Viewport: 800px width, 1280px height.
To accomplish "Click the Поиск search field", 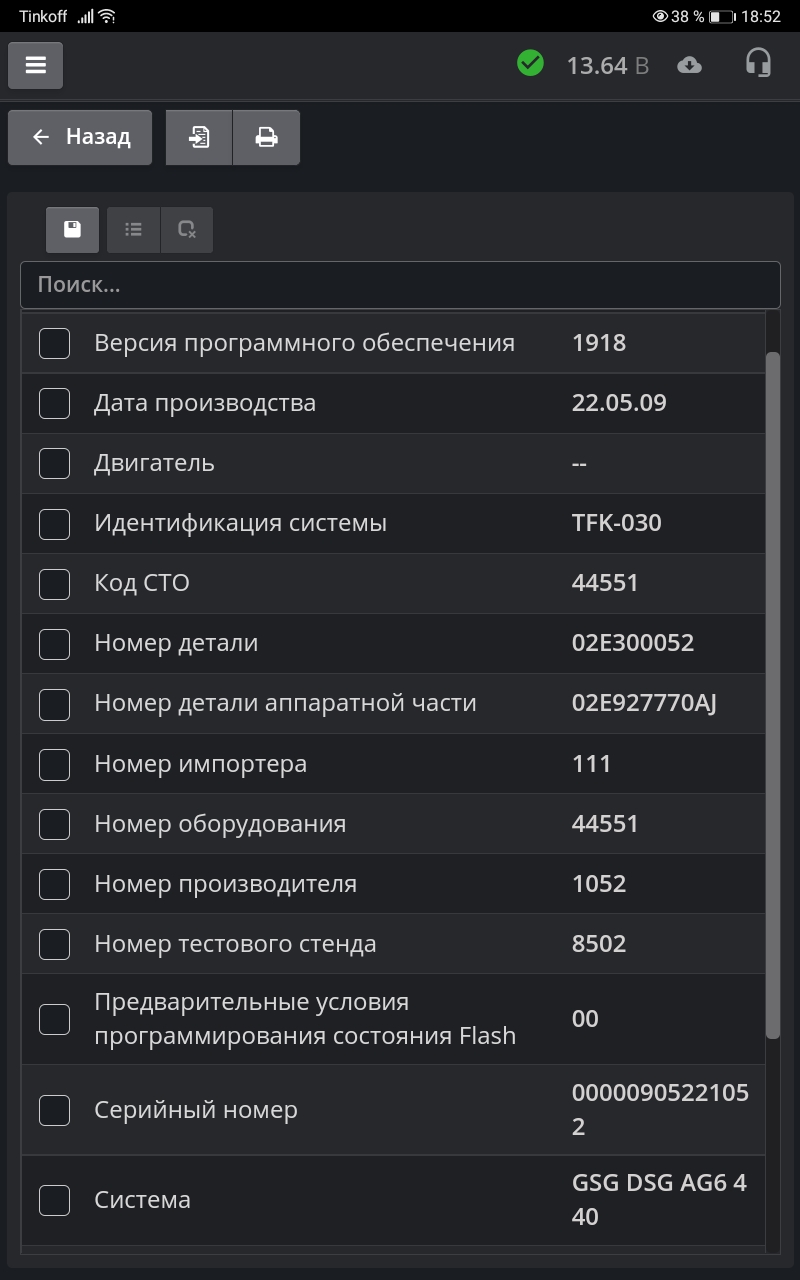I will [x=400, y=285].
